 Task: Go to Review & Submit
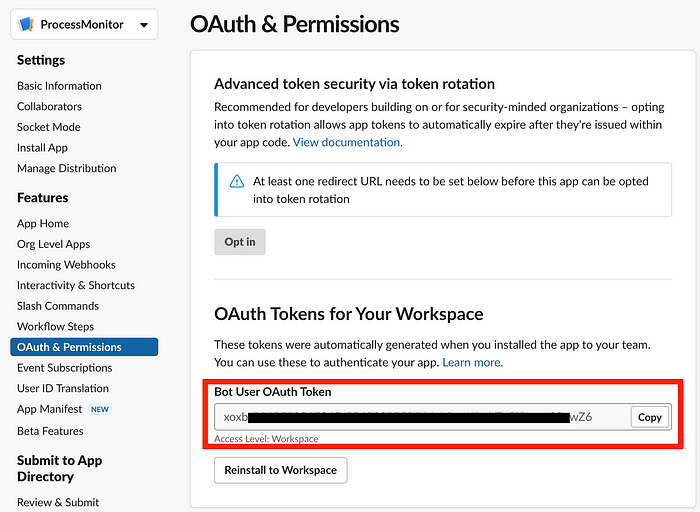[x=58, y=502]
